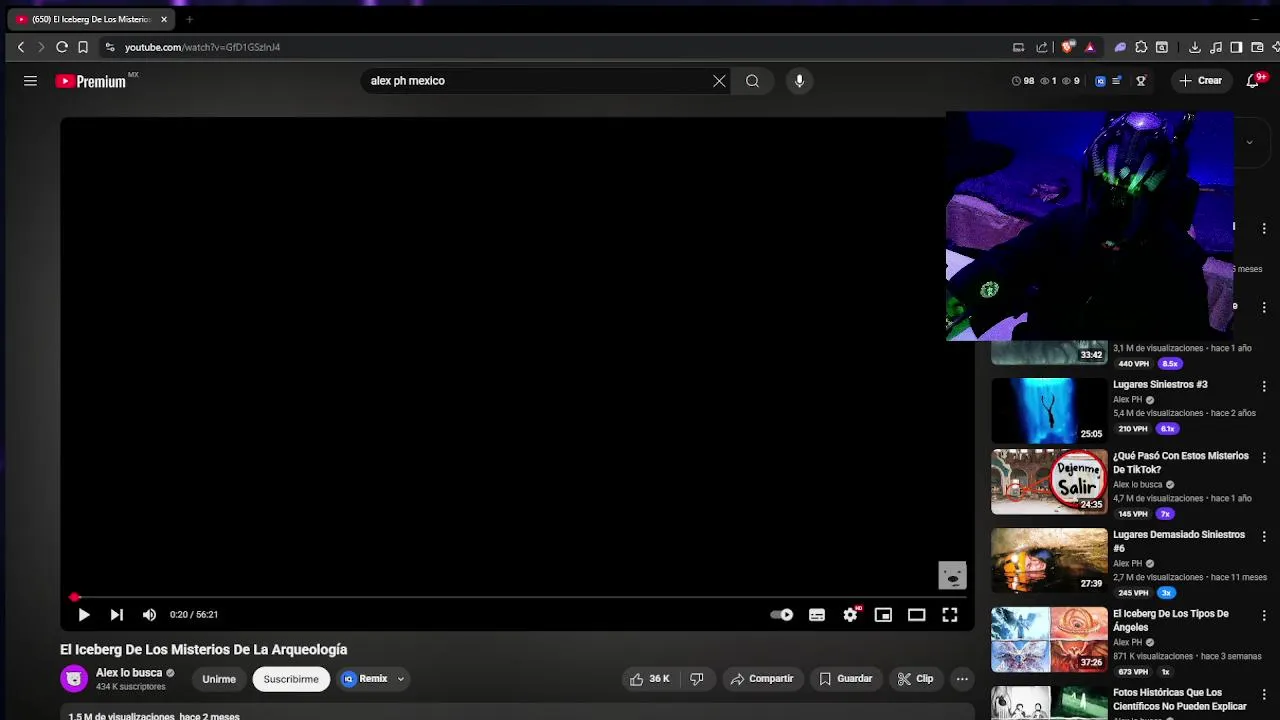Open Brave Rewards triangle icon
Image resolution: width=1280 pixels, height=720 pixels.
(x=1090, y=47)
